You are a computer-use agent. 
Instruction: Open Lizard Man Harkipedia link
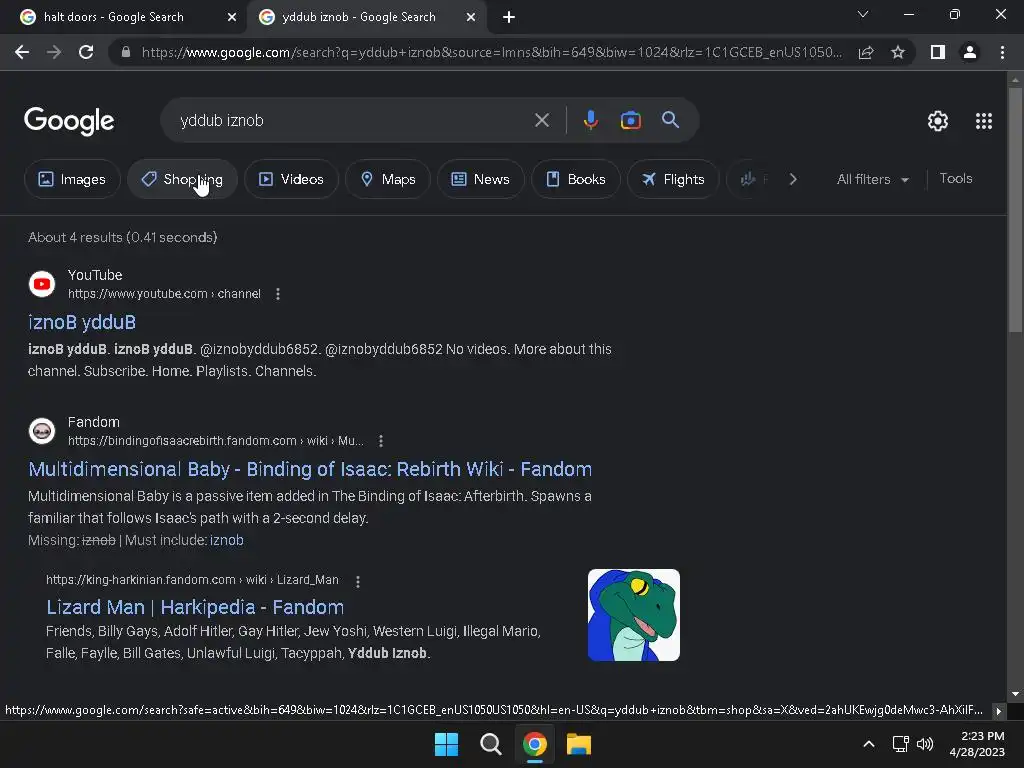(195, 607)
